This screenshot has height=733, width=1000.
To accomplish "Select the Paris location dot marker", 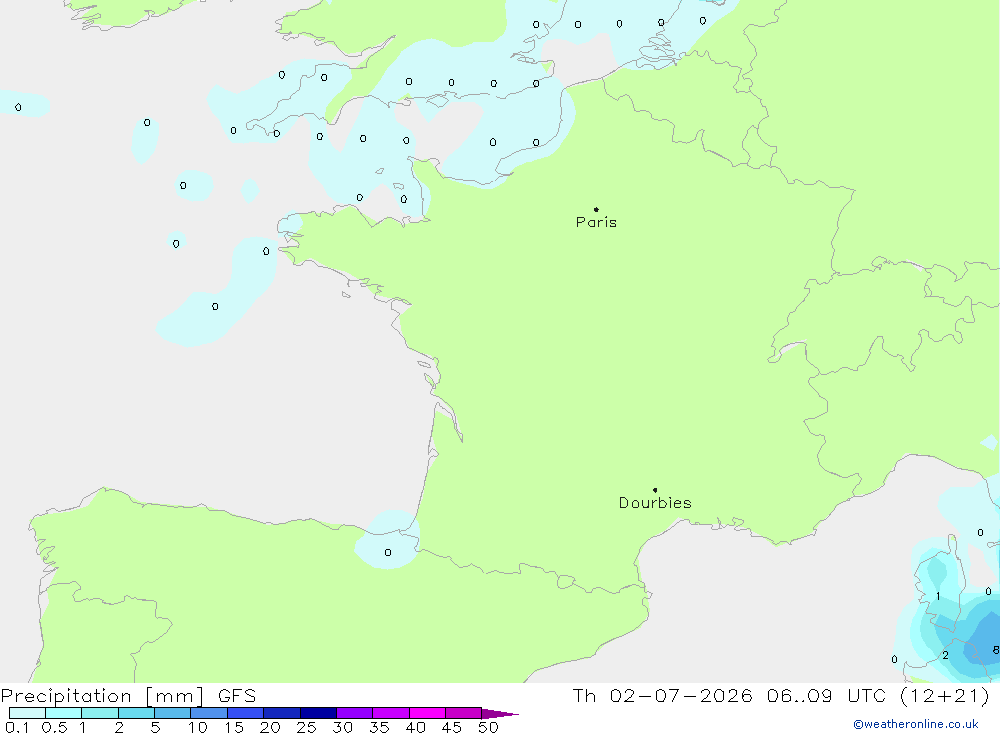I will coord(596,209).
